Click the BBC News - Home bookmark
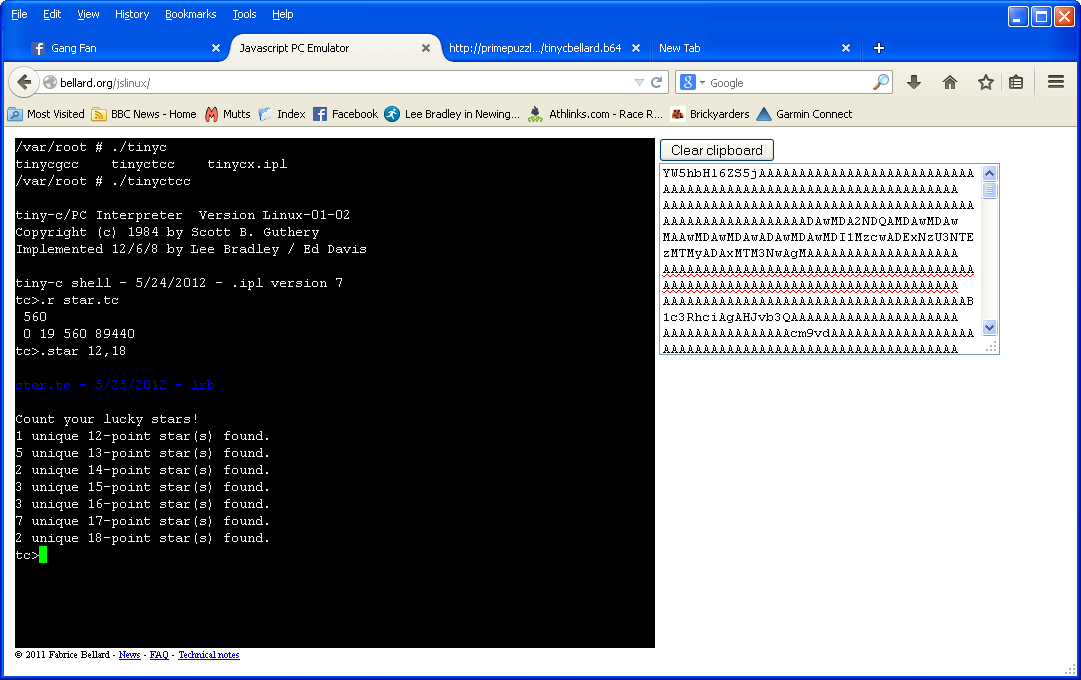This screenshot has width=1081, height=680. (x=144, y=114)
